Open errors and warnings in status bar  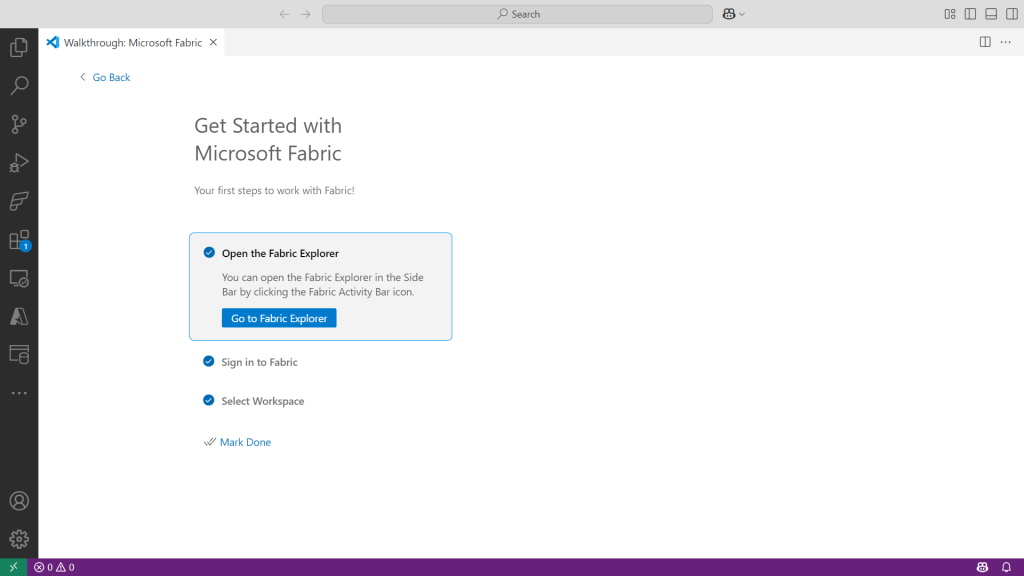(54, 567)
